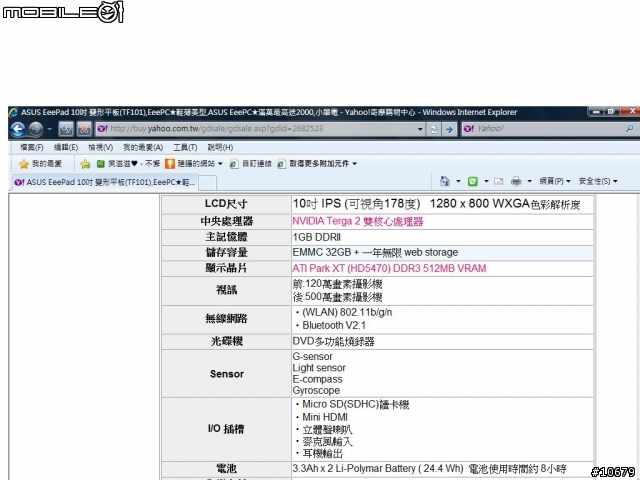The height and width of the screenshot is (480, 640).
Task: Click the (WLAN) 802.11b/g/n text
Action: point(347,312)
